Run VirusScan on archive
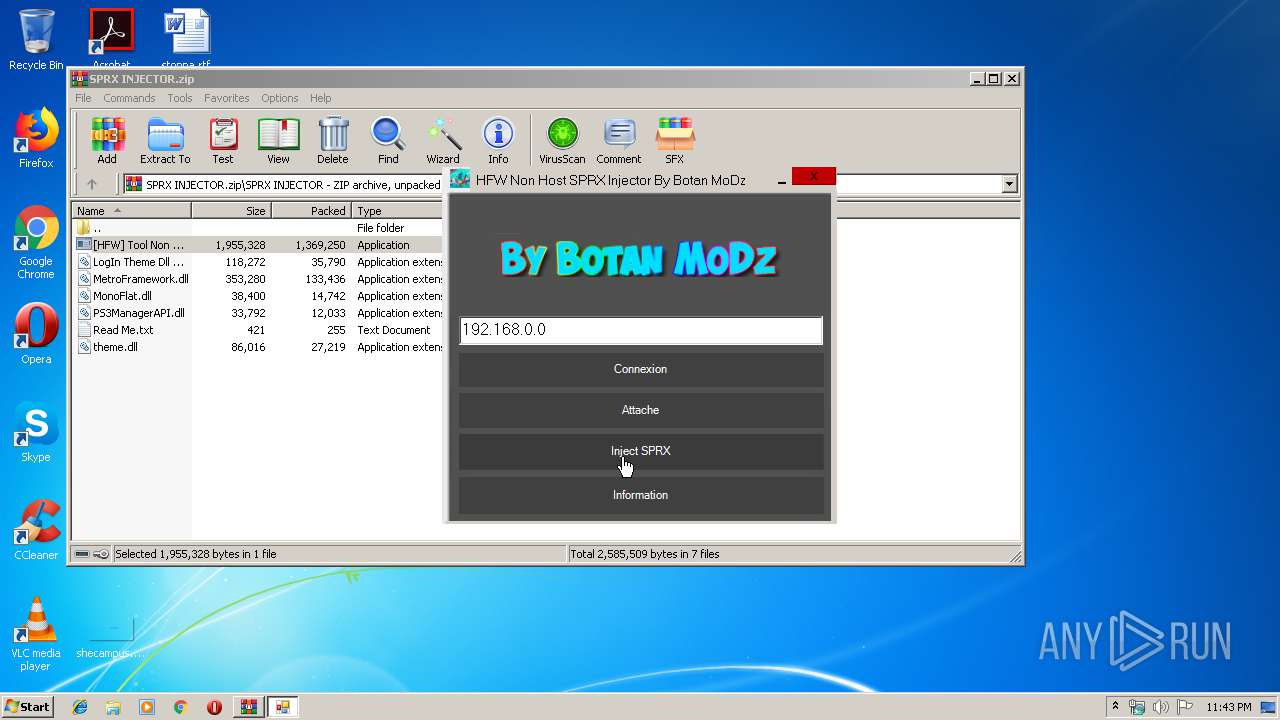 click(x=562, y=140)
